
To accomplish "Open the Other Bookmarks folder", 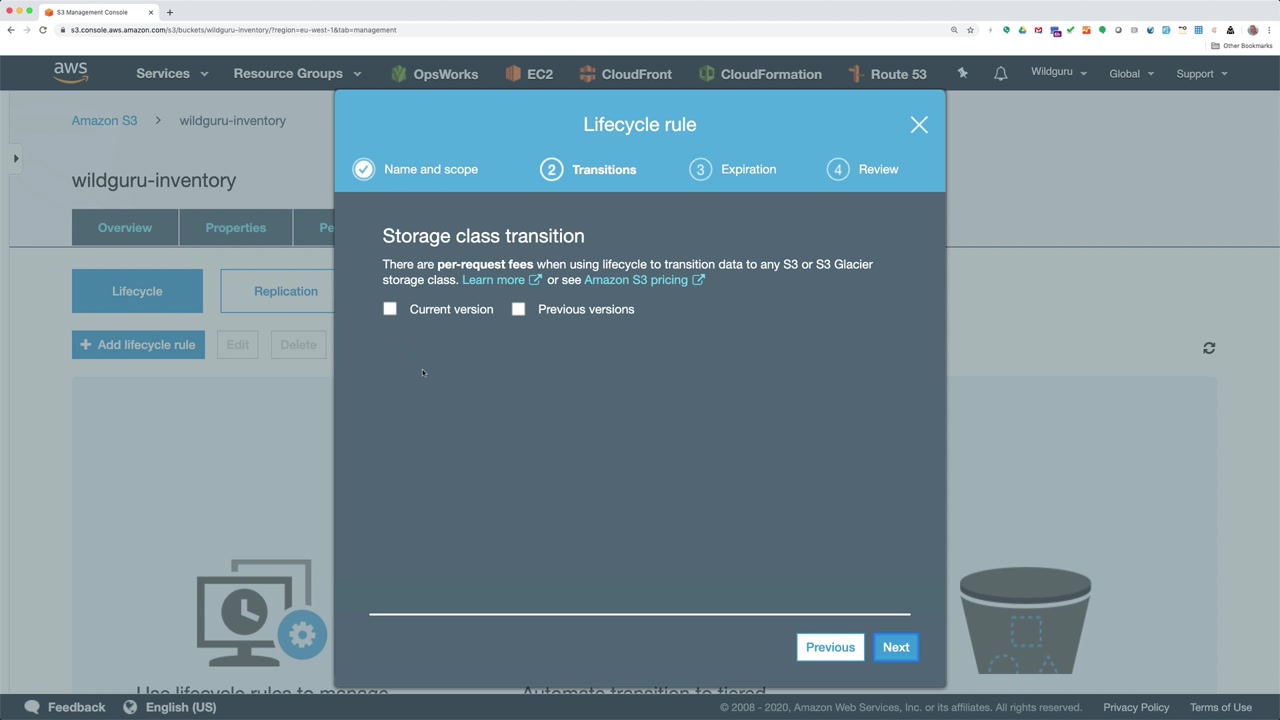I will [1242, 46].
